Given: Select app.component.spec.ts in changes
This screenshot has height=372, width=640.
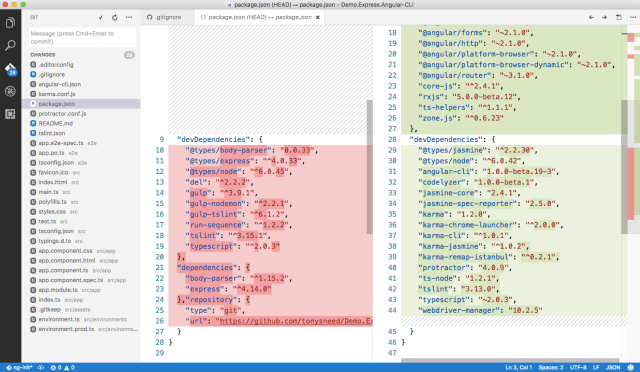Looking at the screenshot, I should coord(81,280).
